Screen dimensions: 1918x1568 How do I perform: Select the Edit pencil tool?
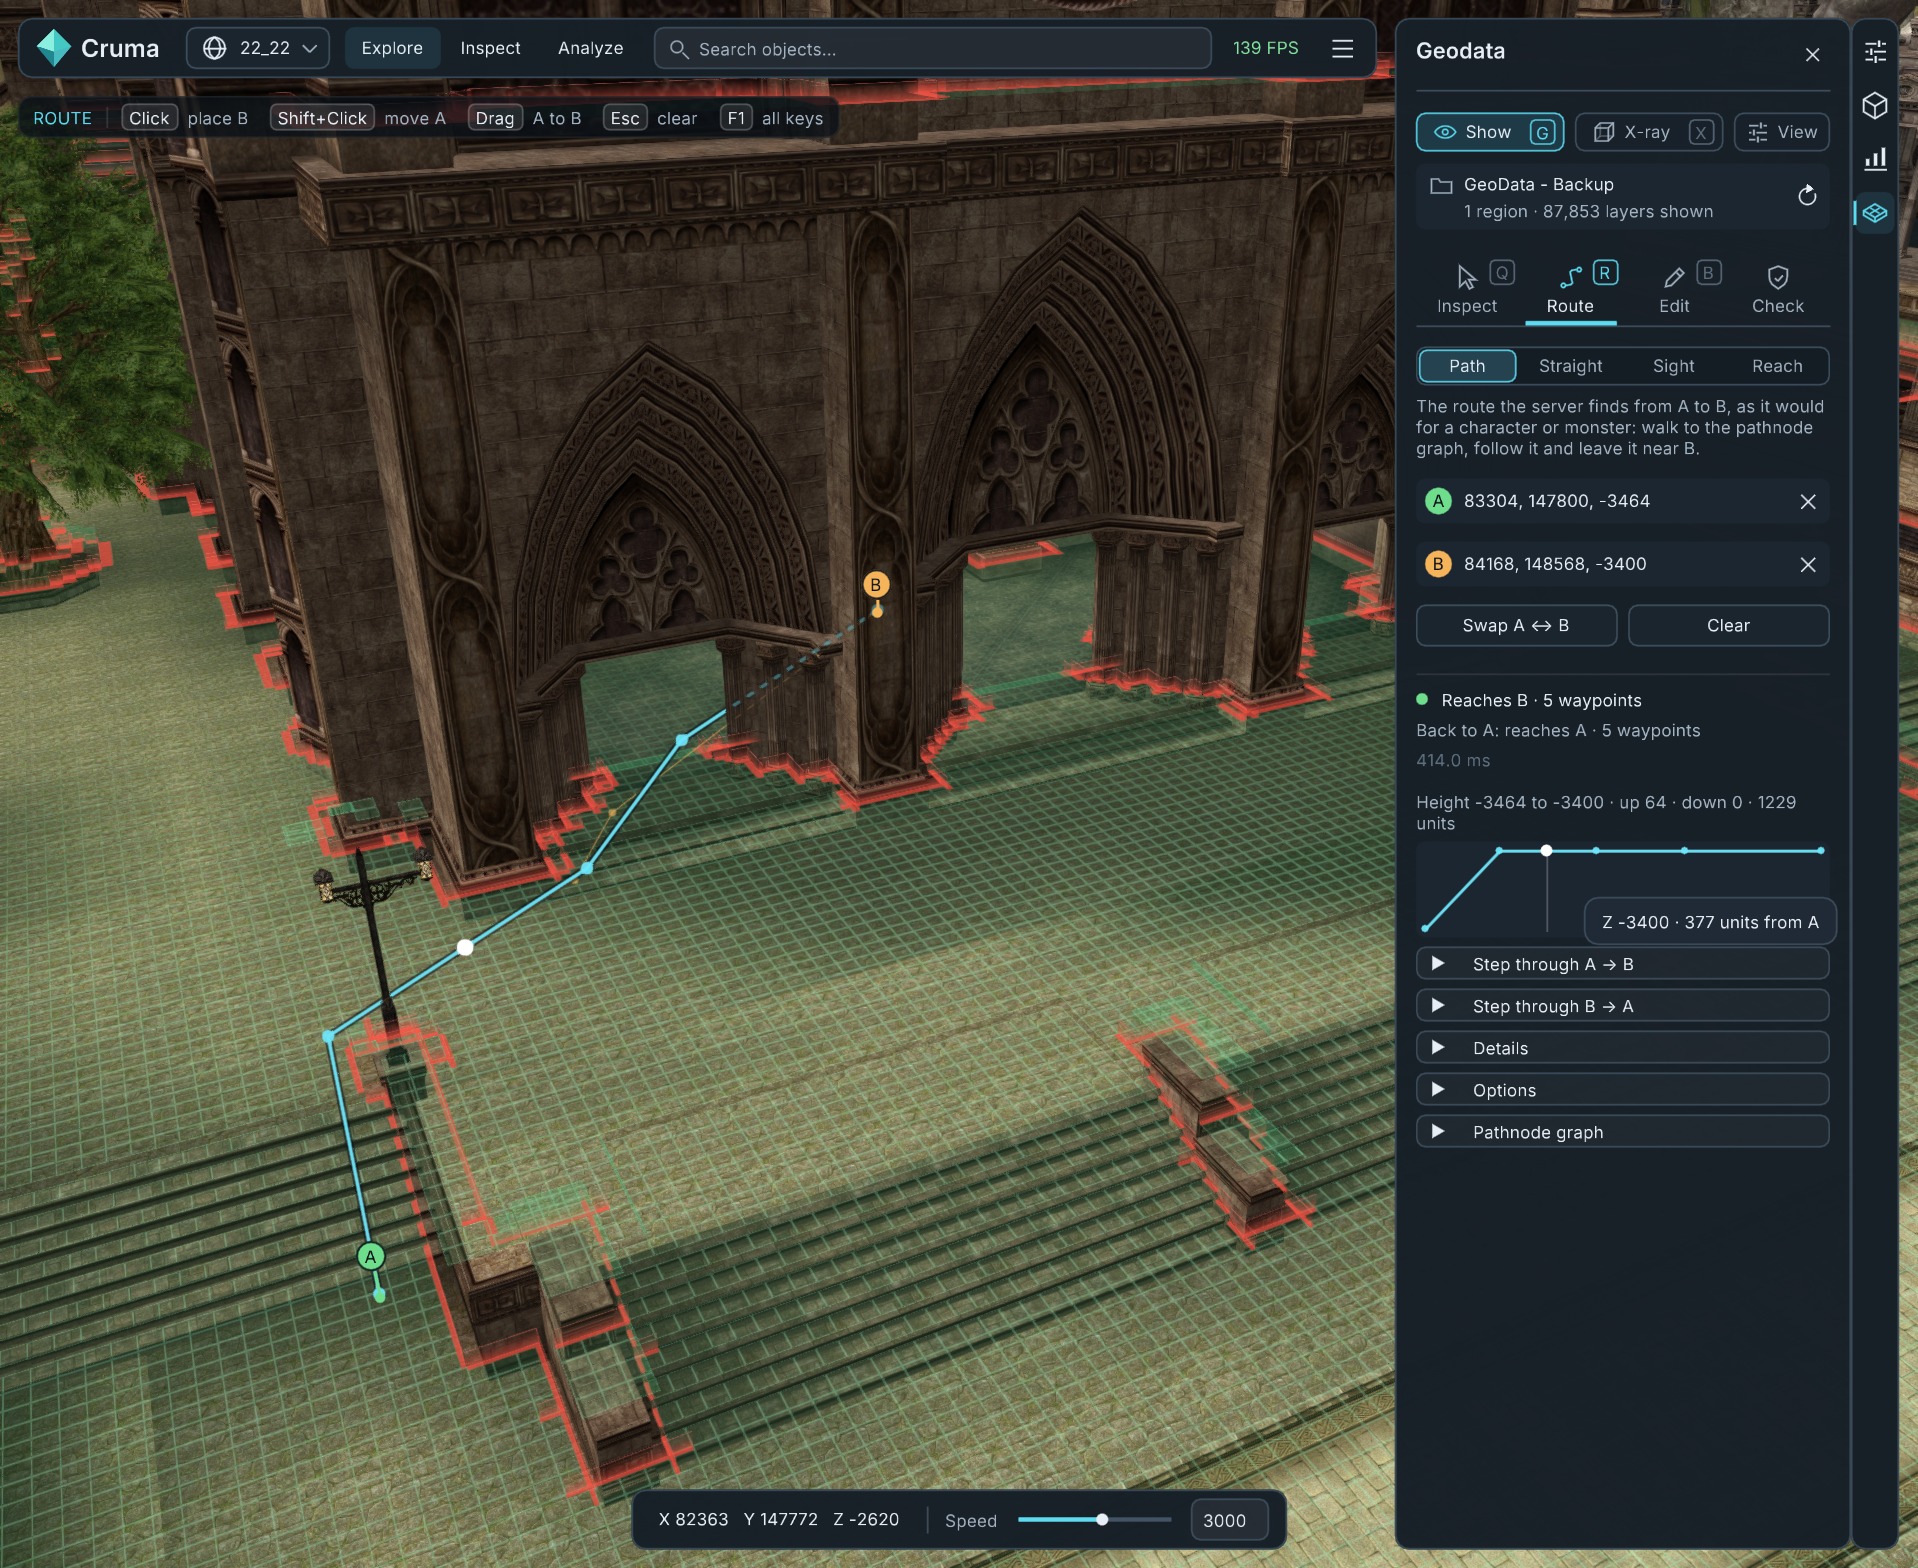pos(1674,289)
